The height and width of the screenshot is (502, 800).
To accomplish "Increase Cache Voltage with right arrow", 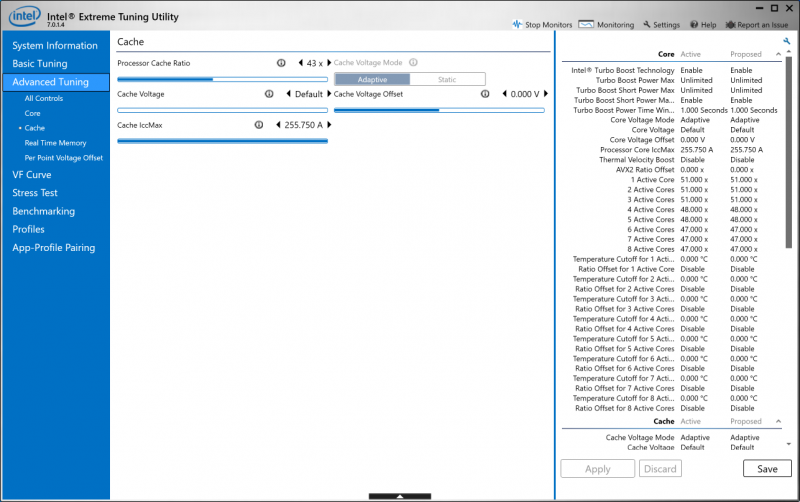I will click(329, 94).
